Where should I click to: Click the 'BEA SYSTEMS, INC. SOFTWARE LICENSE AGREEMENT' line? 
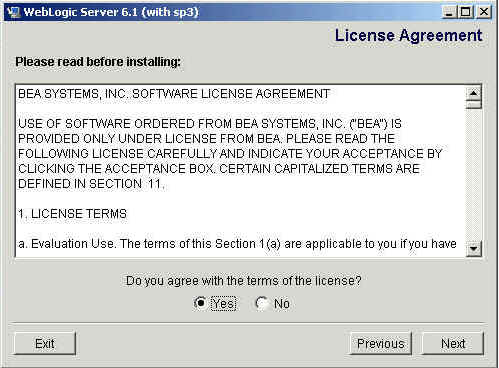(x=174, y=94)
